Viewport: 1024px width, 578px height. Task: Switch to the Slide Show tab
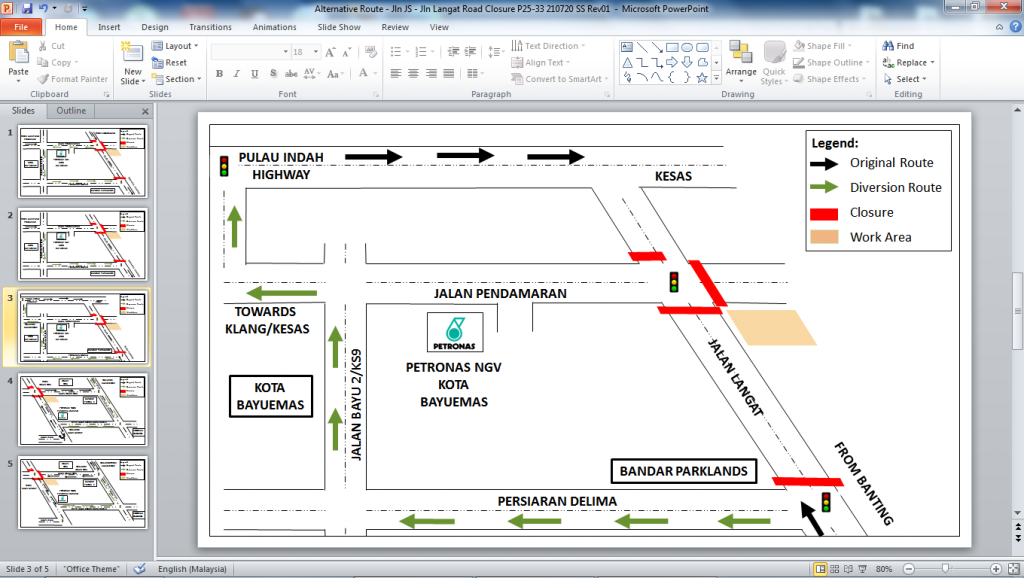click(x=339, y=27)
